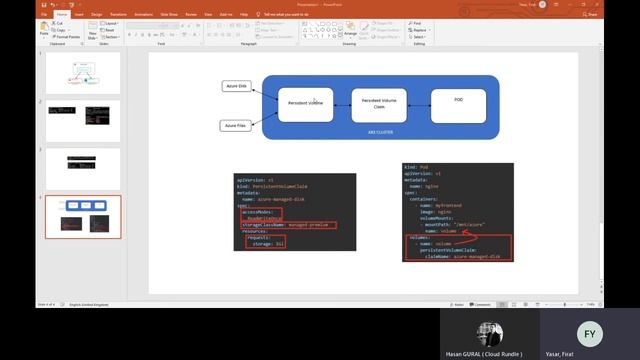The image size is (640, 360).
Task: Select slide 1 thumbnail
Action: [x=83, y=73]
